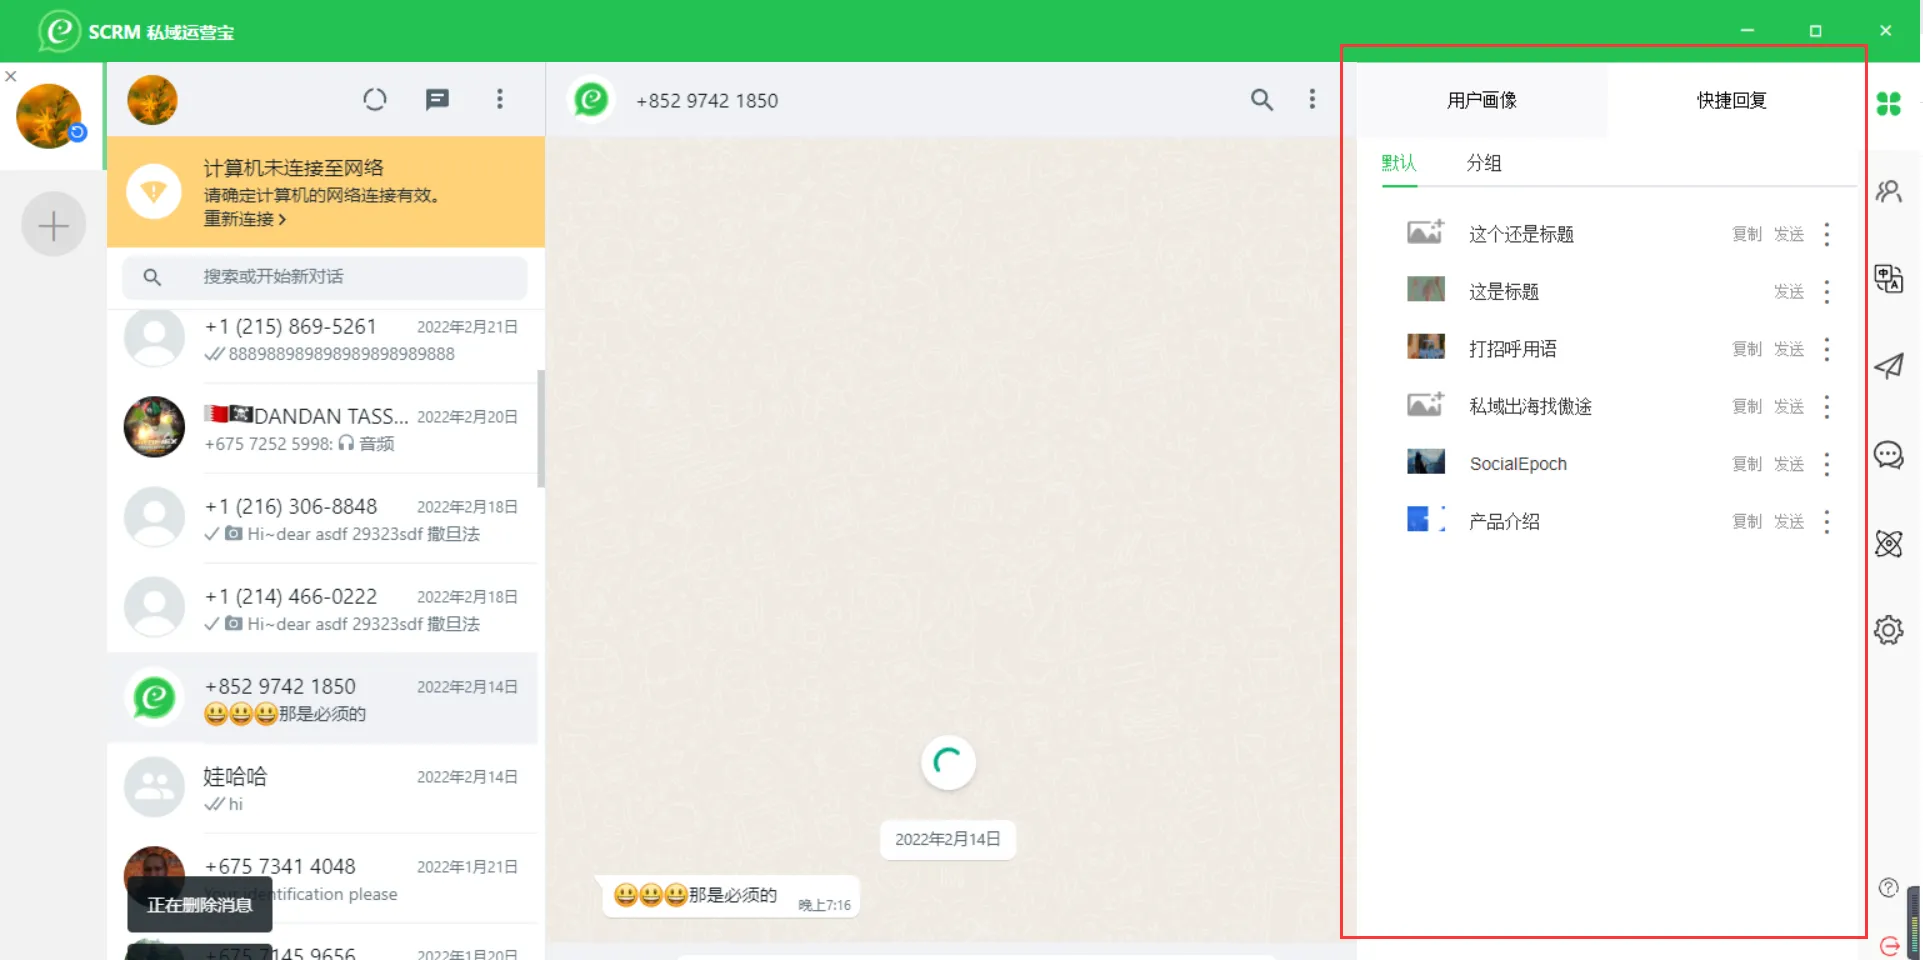Click the paper plane mass-send icon
The width and height of the screenshot is (1923, 960).
click(x=1888, y=366)
